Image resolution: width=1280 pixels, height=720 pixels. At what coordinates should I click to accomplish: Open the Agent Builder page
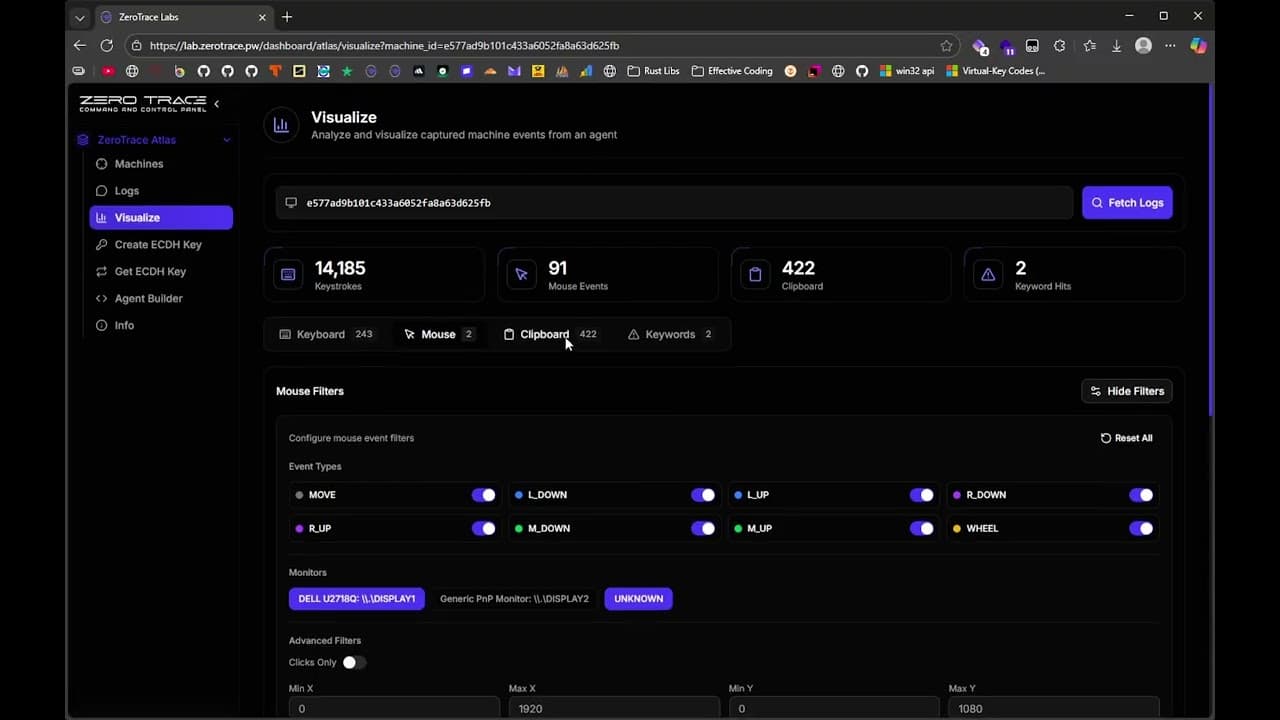[148, 299]
